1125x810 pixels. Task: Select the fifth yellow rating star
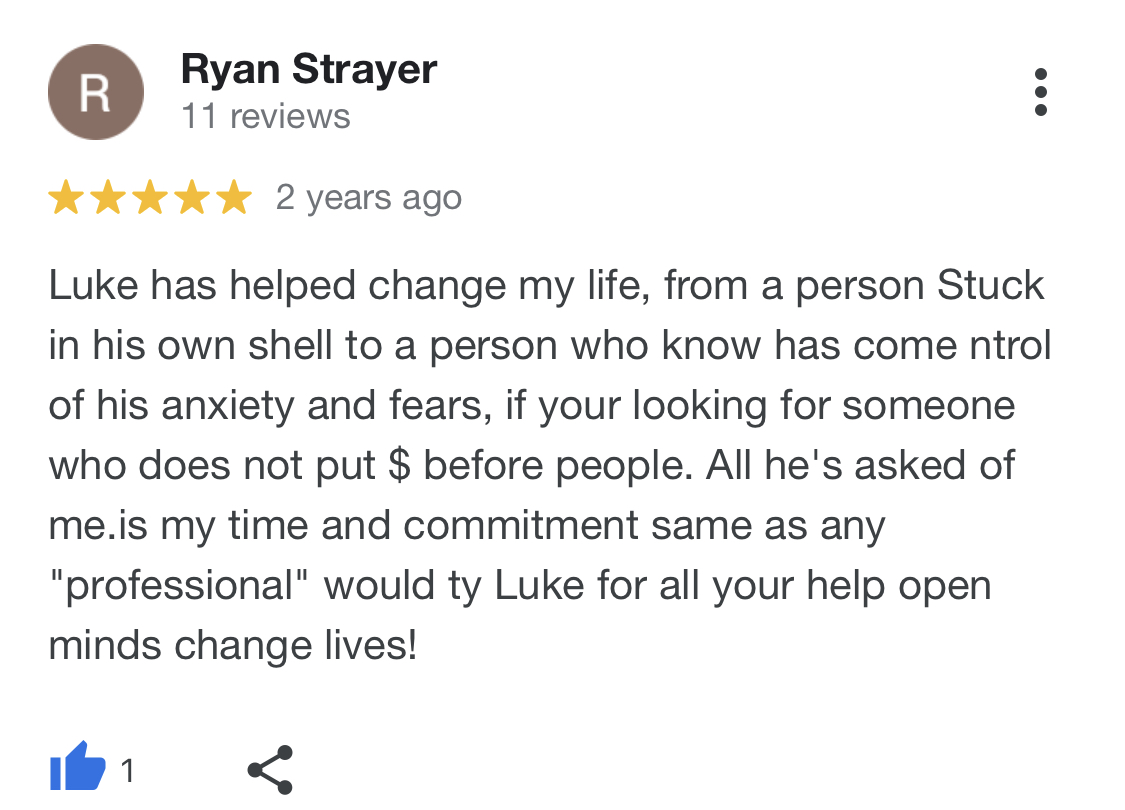pos(235,197)
